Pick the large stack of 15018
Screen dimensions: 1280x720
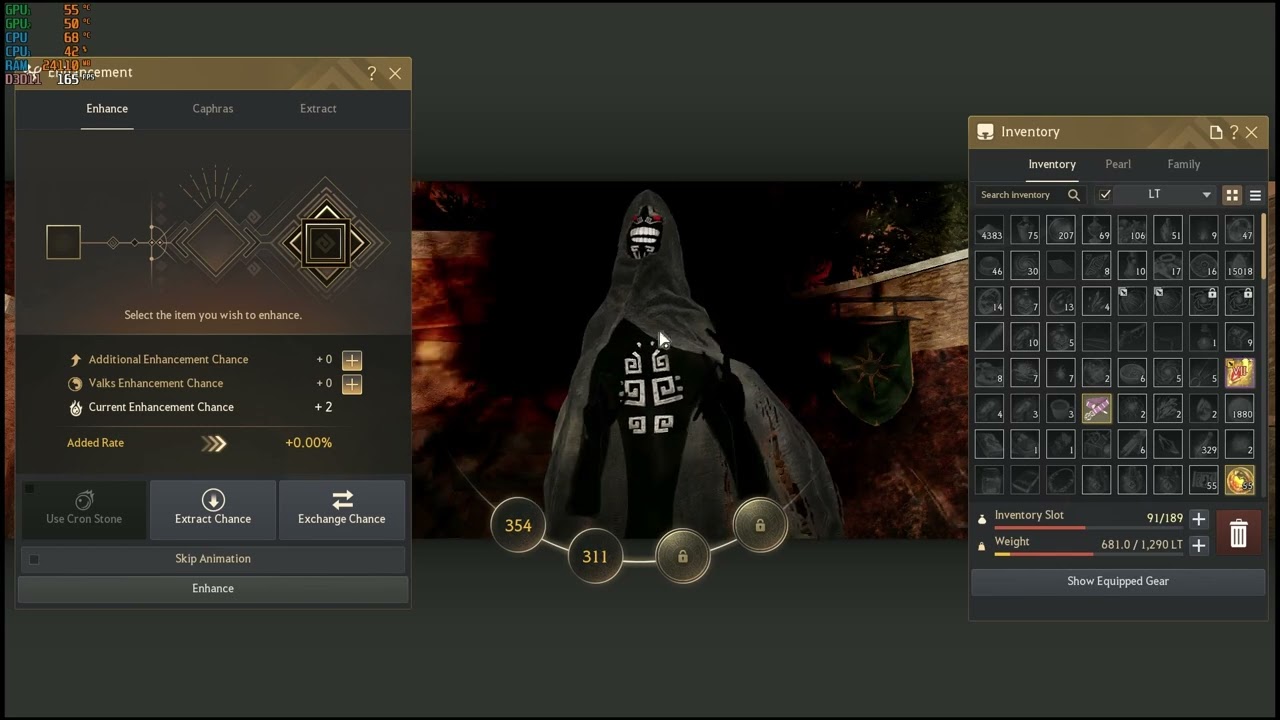point(1240,265)
